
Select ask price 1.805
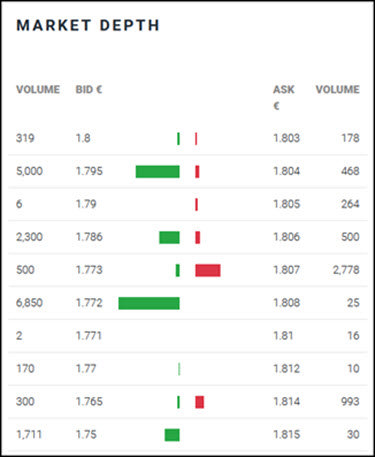click(287, 204)
